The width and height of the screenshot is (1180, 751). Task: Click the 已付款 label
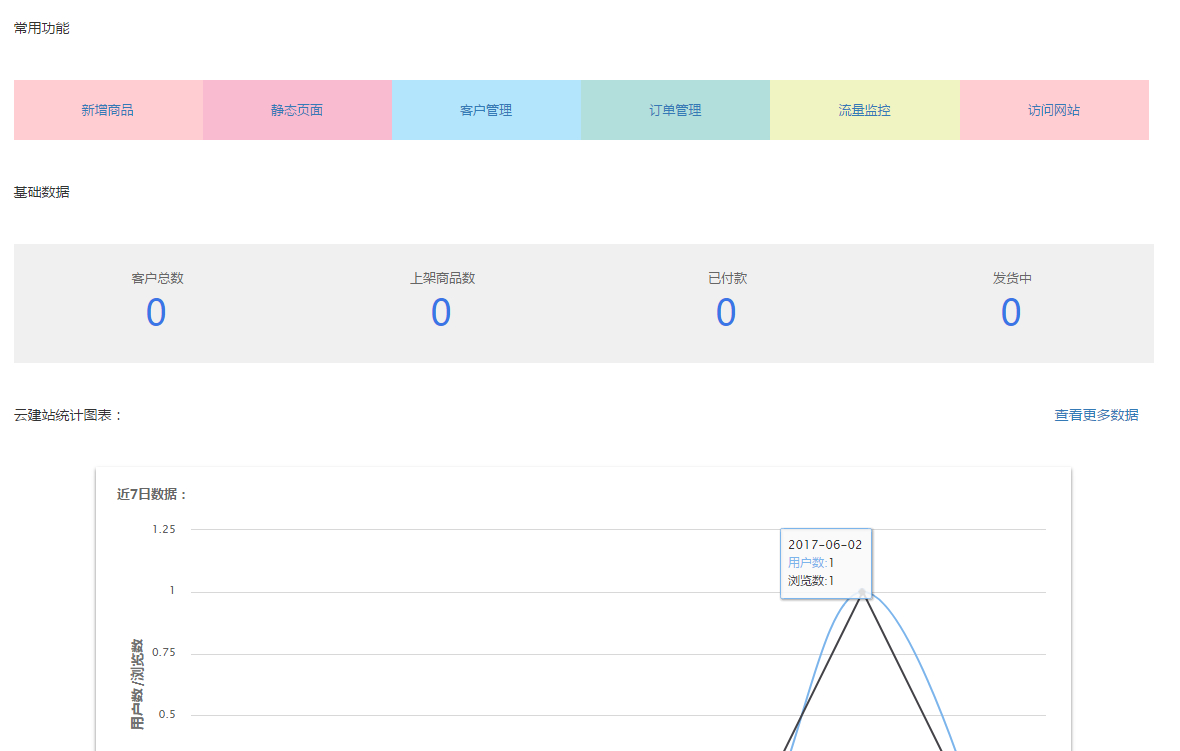point(727,278)
